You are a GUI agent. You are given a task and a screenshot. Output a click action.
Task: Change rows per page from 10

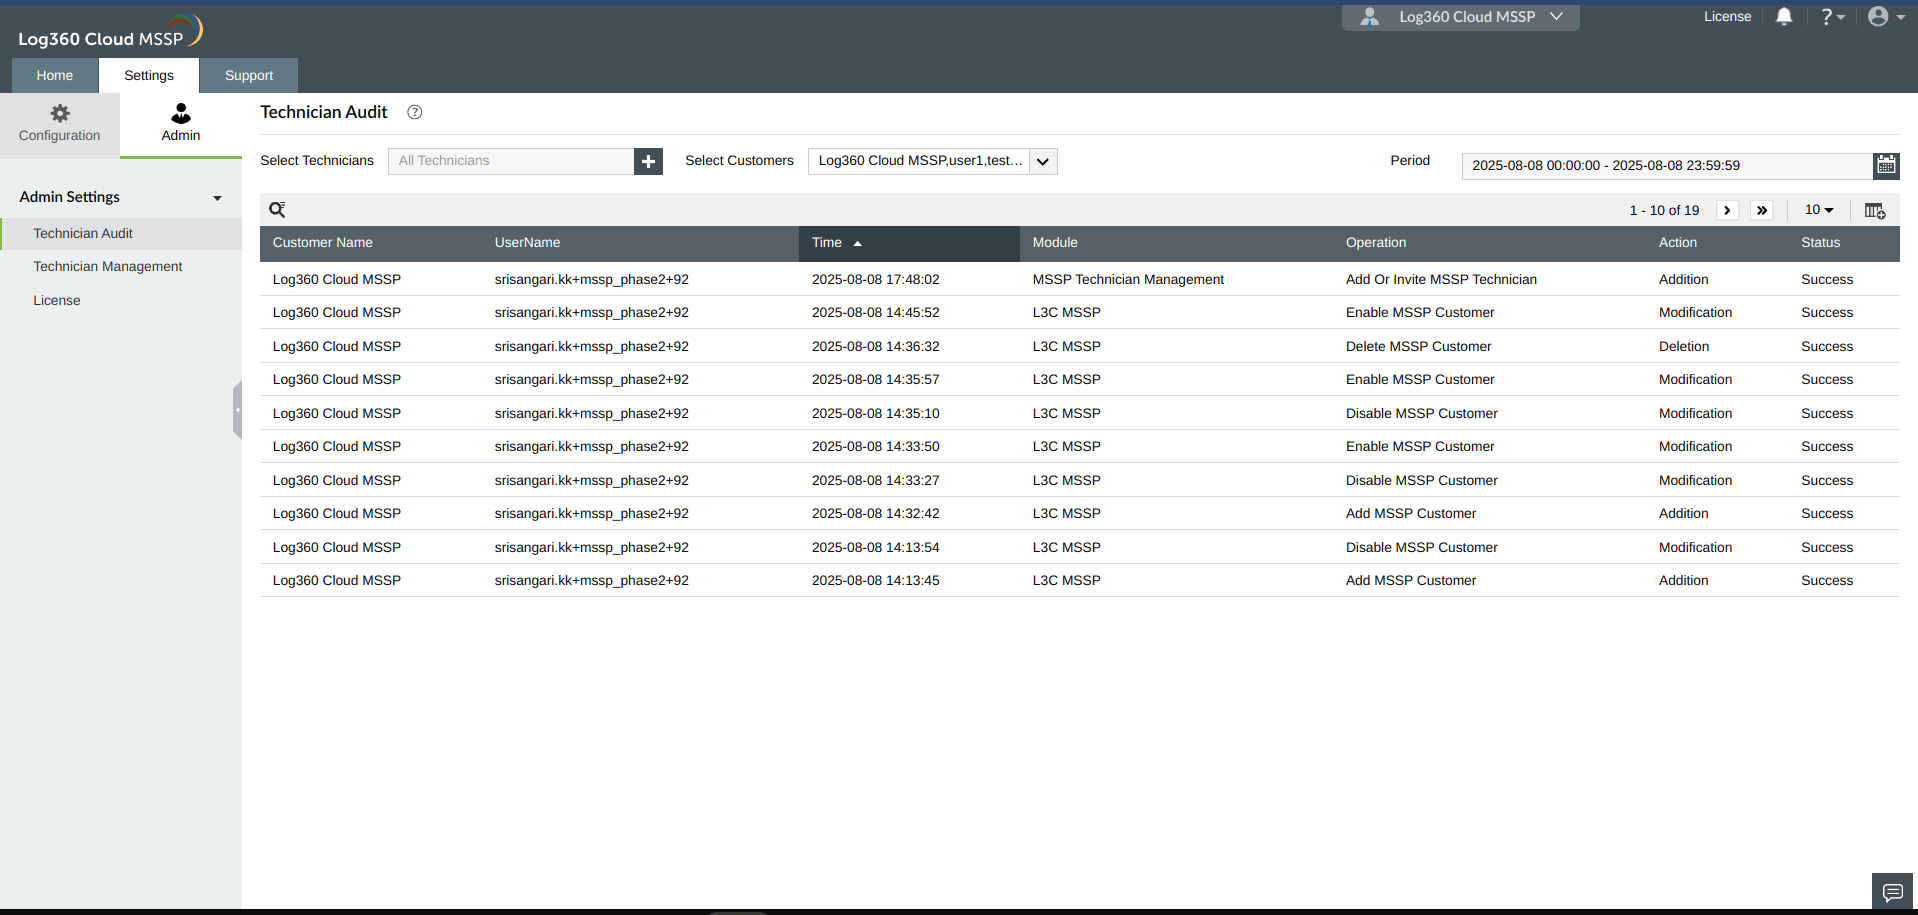pos(1819,210)
